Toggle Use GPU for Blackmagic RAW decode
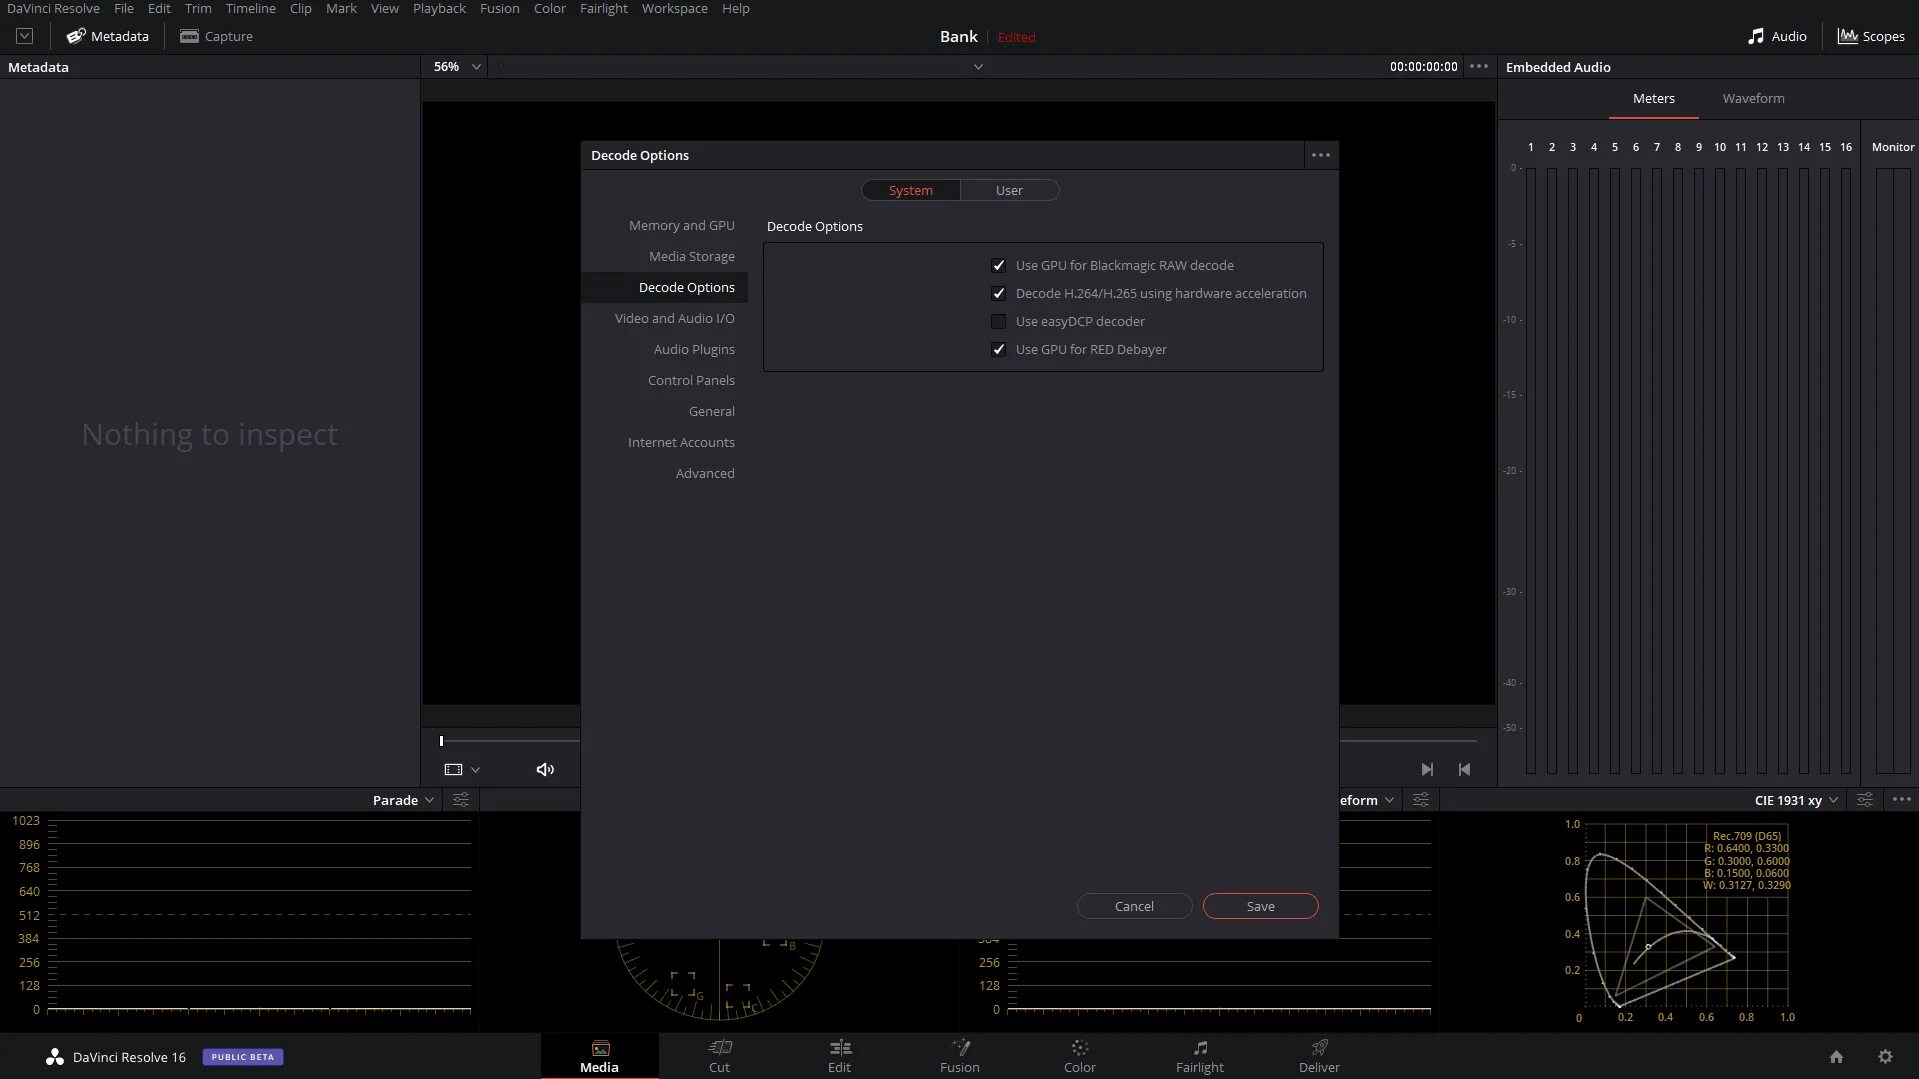Image resolution: width=1919 pixels, height=1079 pixels. (x=998, y=265)
